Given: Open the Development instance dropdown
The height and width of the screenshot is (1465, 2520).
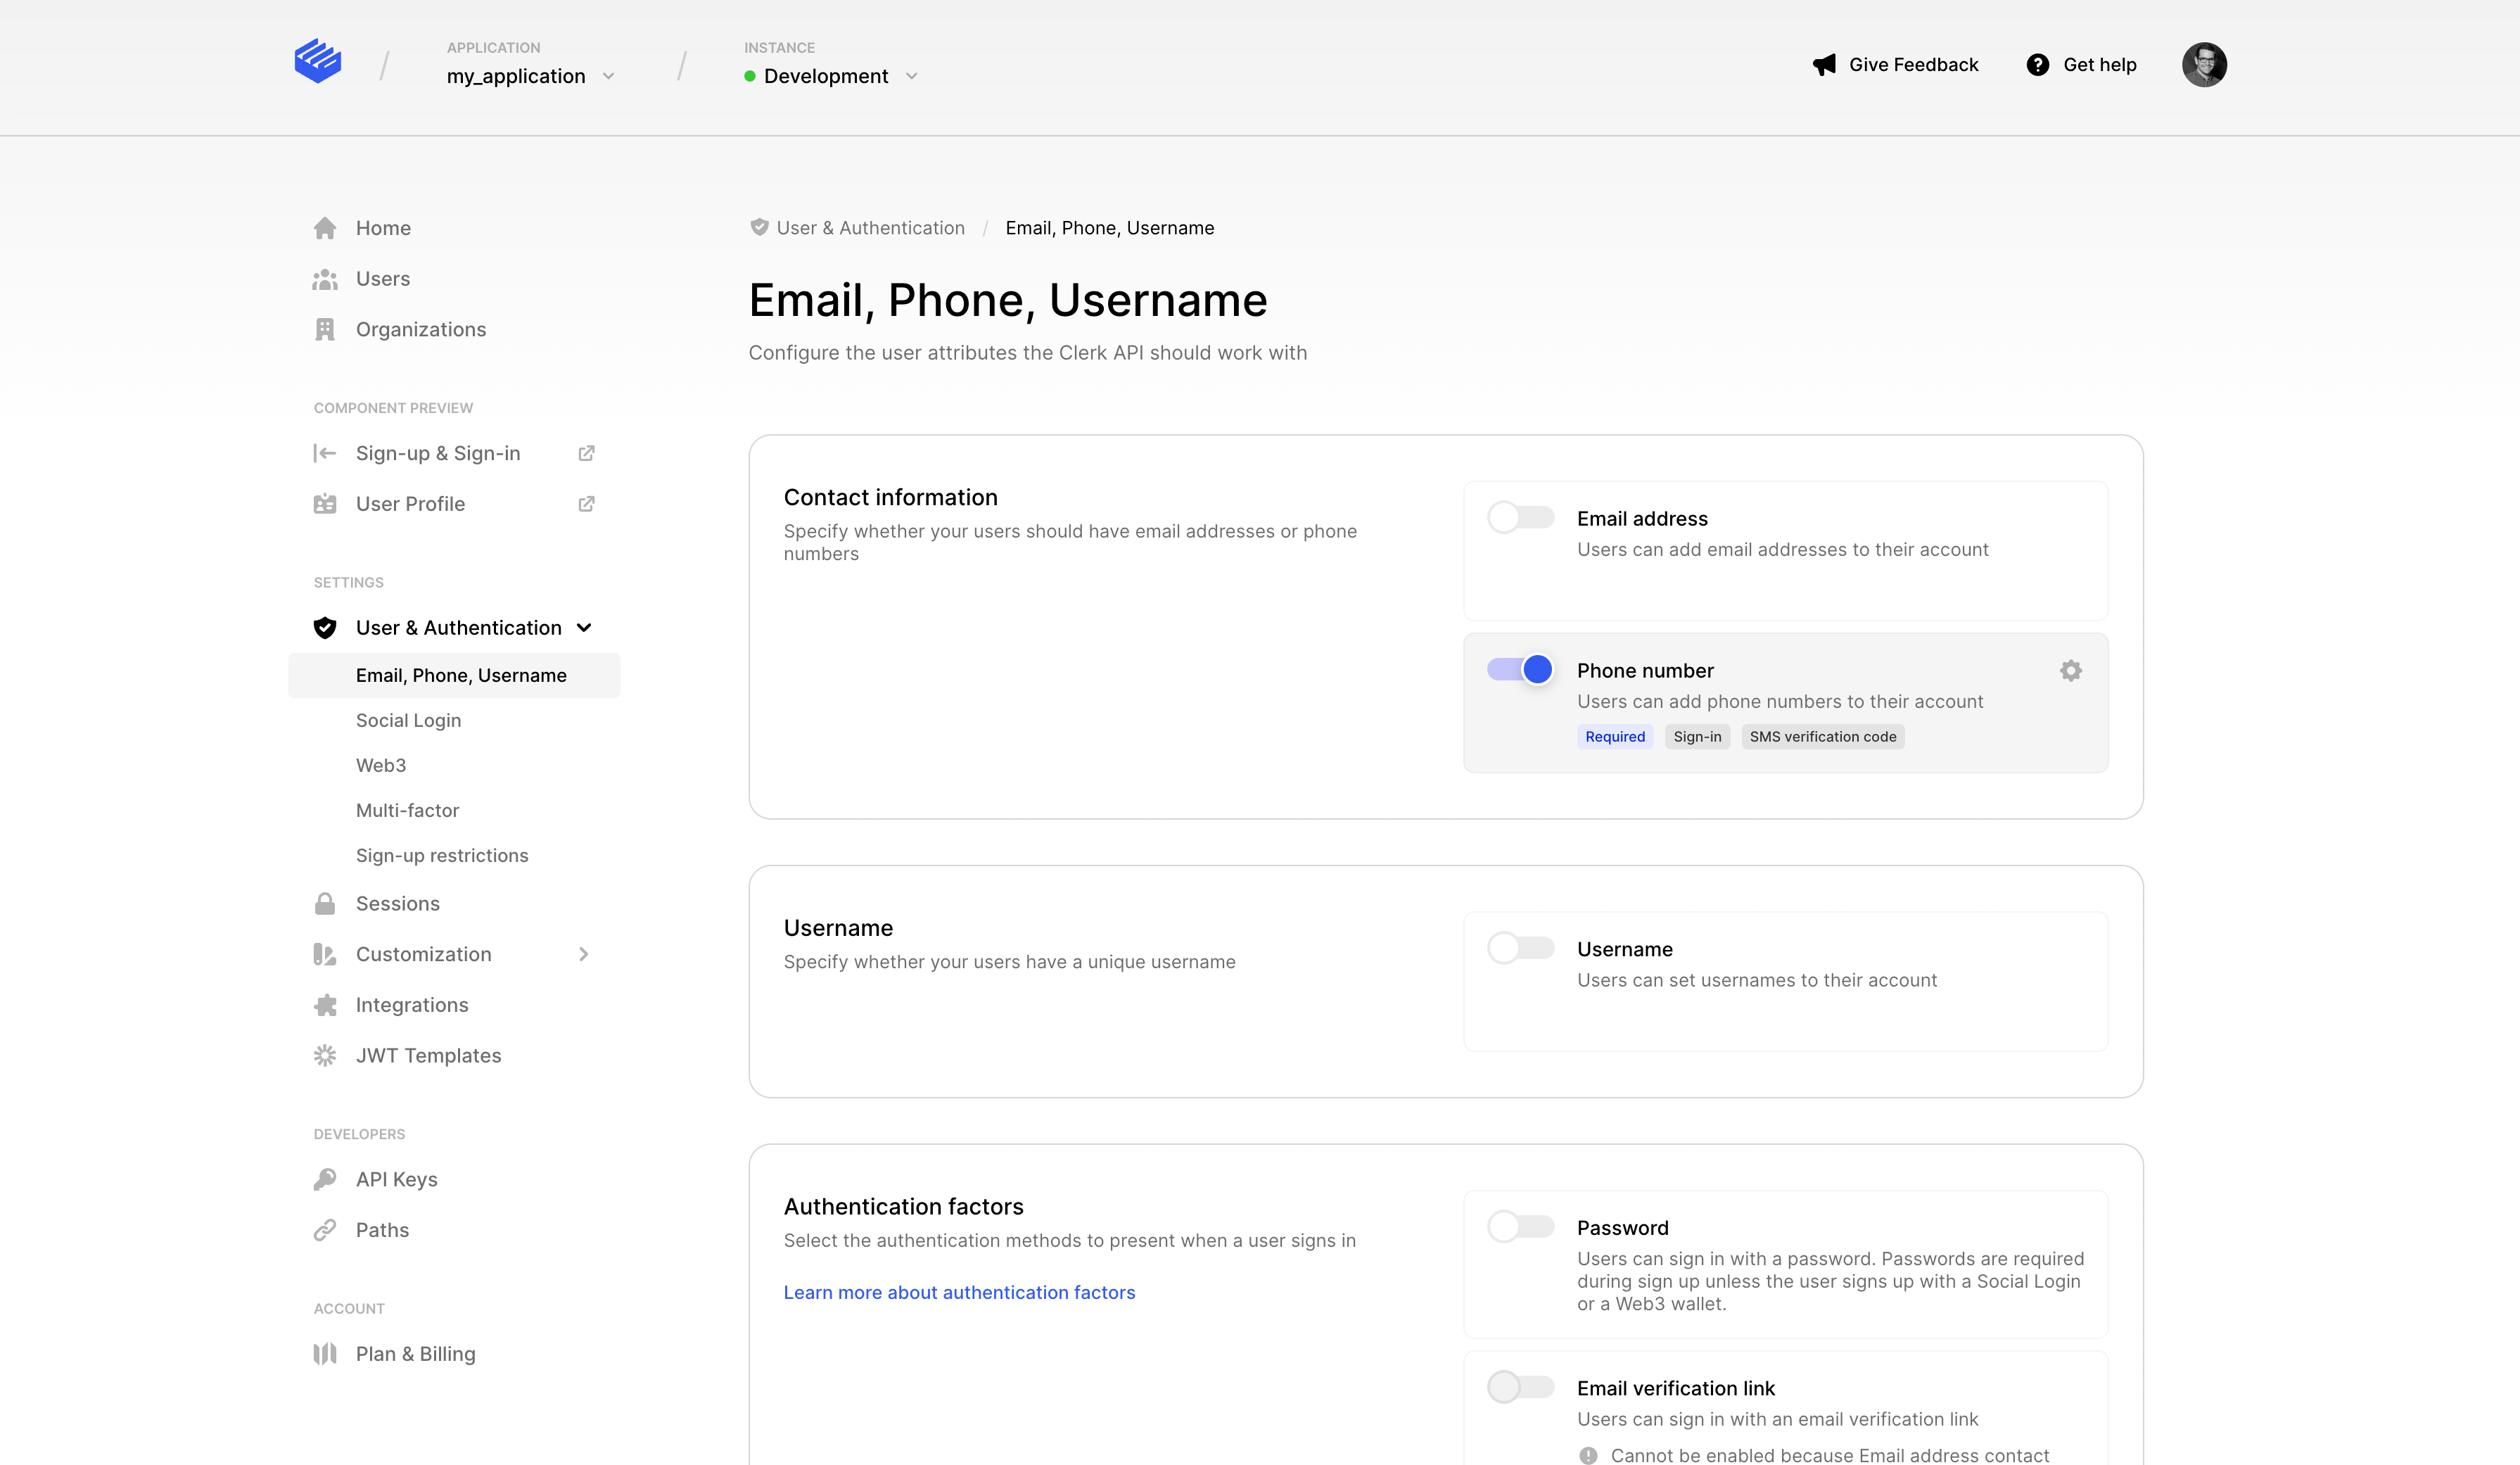Looking at the screenshot, I should pyautogui.click(x=830, y=76).
